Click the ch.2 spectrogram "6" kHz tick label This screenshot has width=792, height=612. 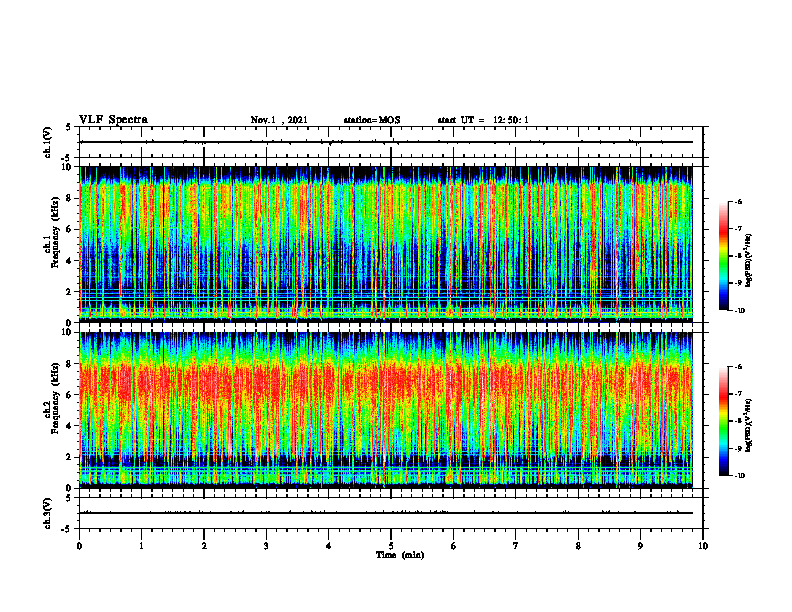pos(70,395)
